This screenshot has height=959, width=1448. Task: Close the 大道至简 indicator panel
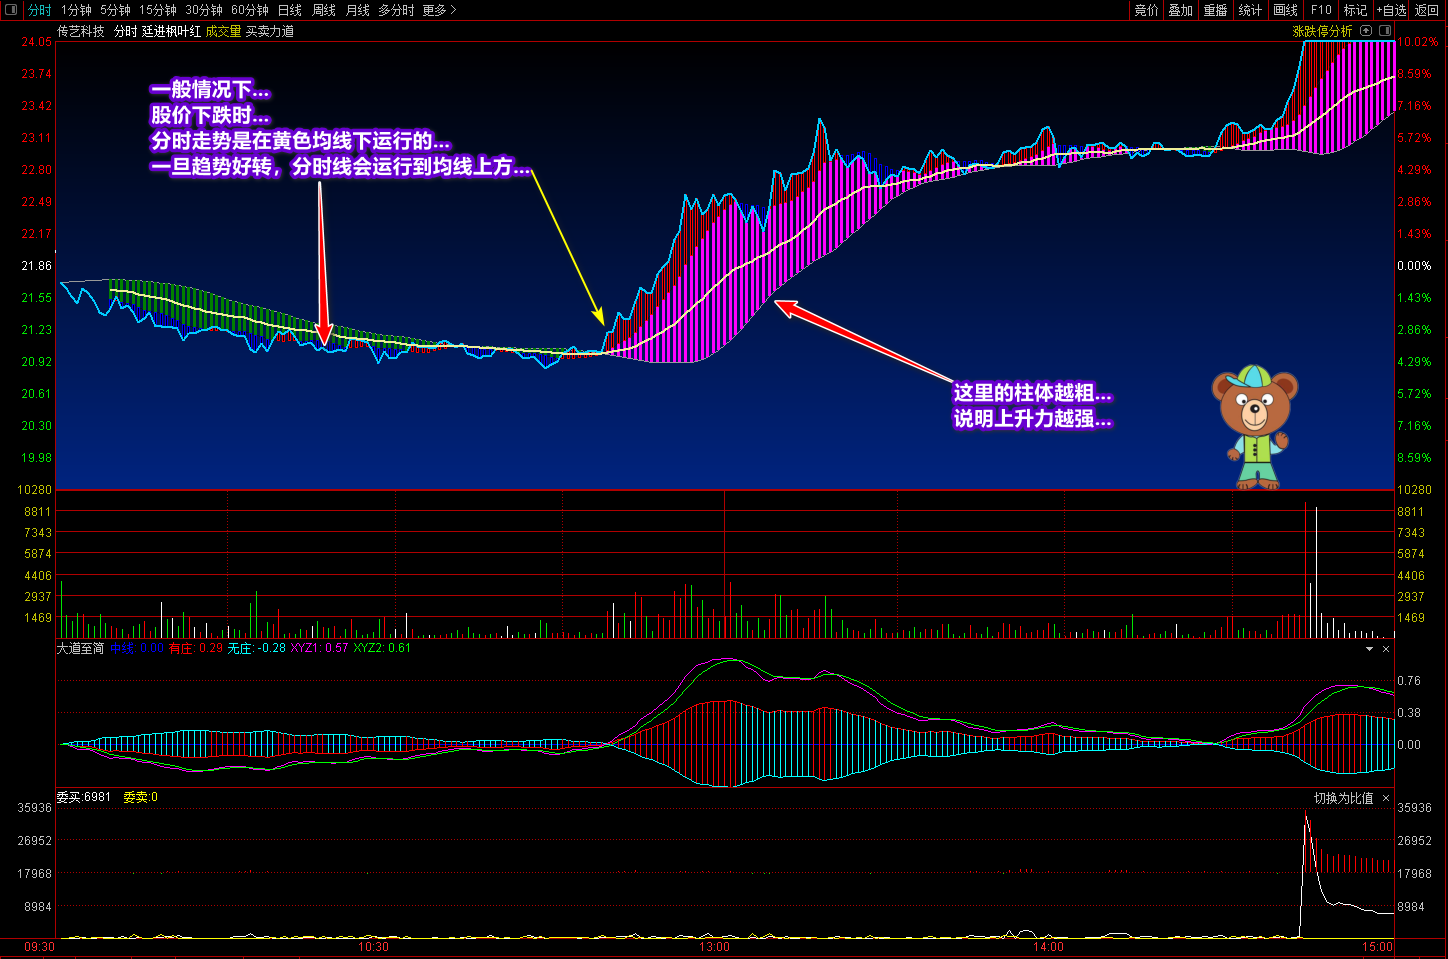pyautogui.click(x=1386, y=649)
